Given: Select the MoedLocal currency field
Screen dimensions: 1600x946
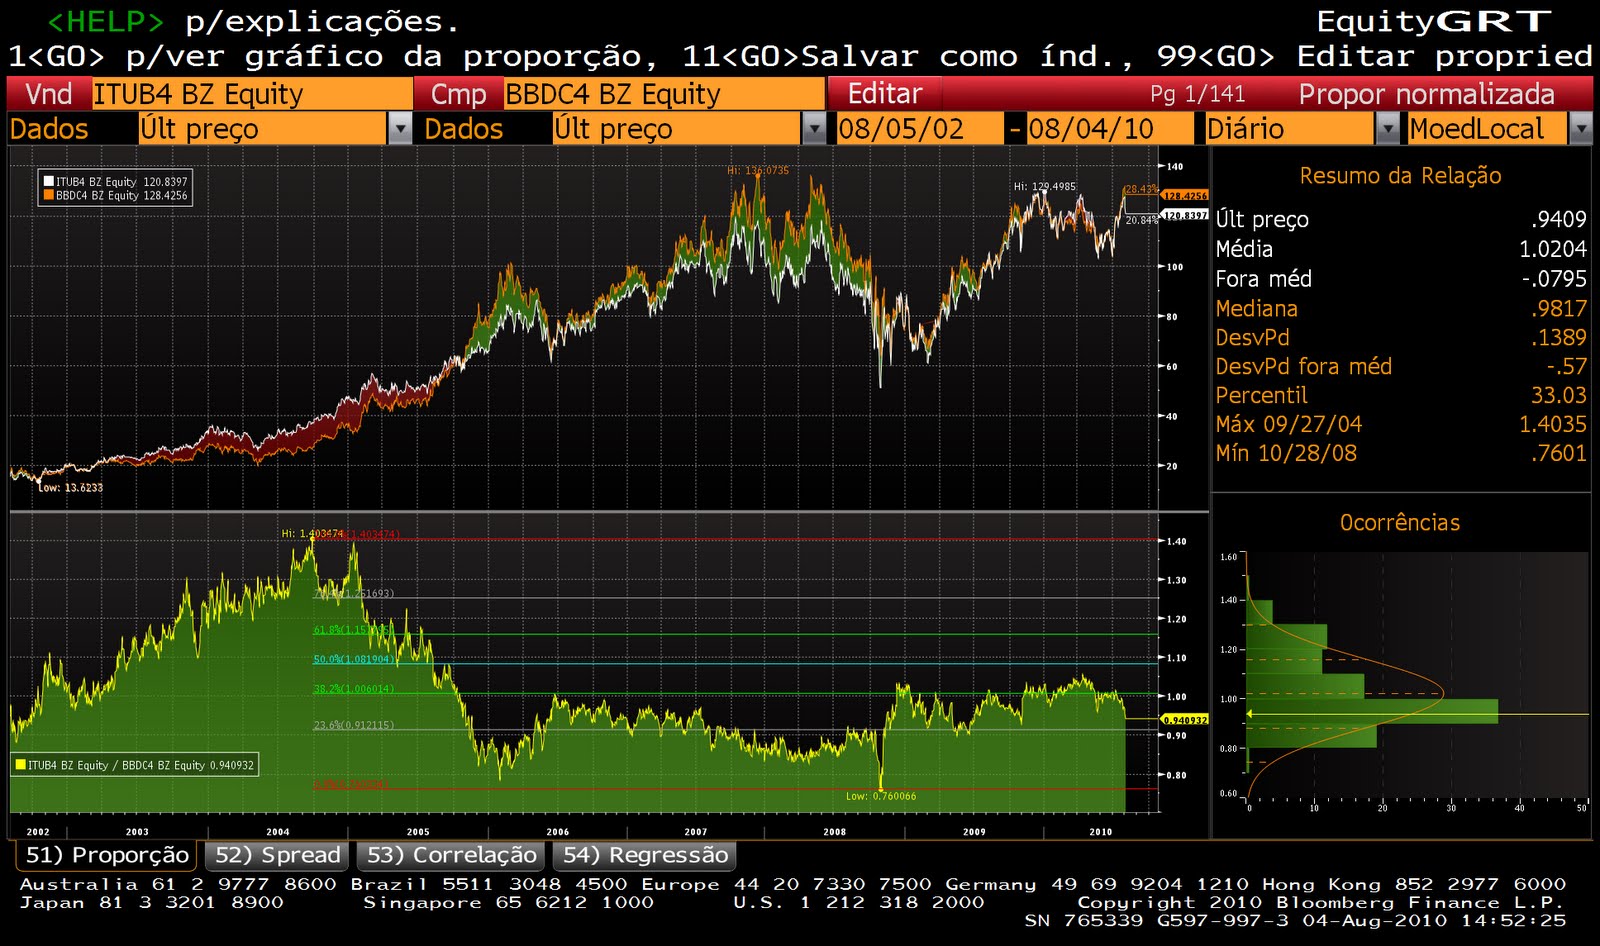Looking at the screenshot, I should 1487,129.
